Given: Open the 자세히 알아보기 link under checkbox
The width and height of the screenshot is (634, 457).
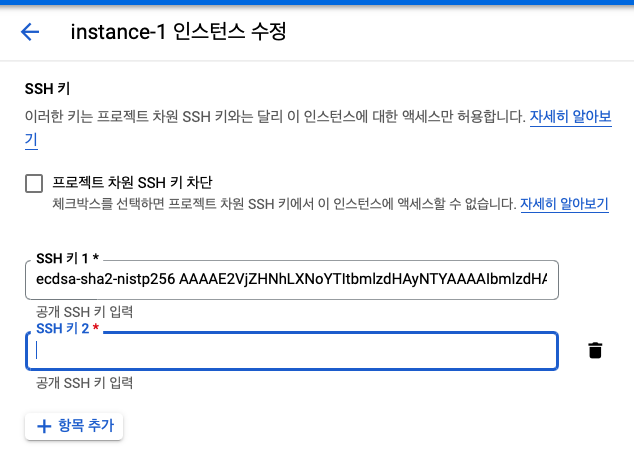Looking at the screenshot, I should (x=564, y=204).
